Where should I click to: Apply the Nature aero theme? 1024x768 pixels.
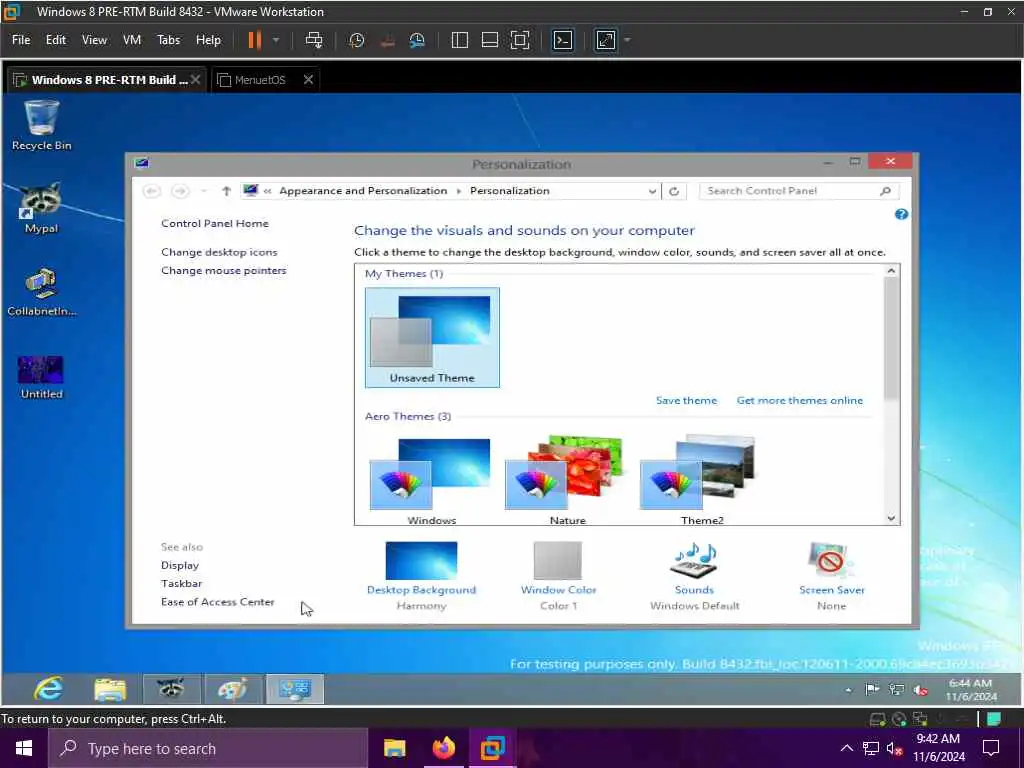point(567,481)
